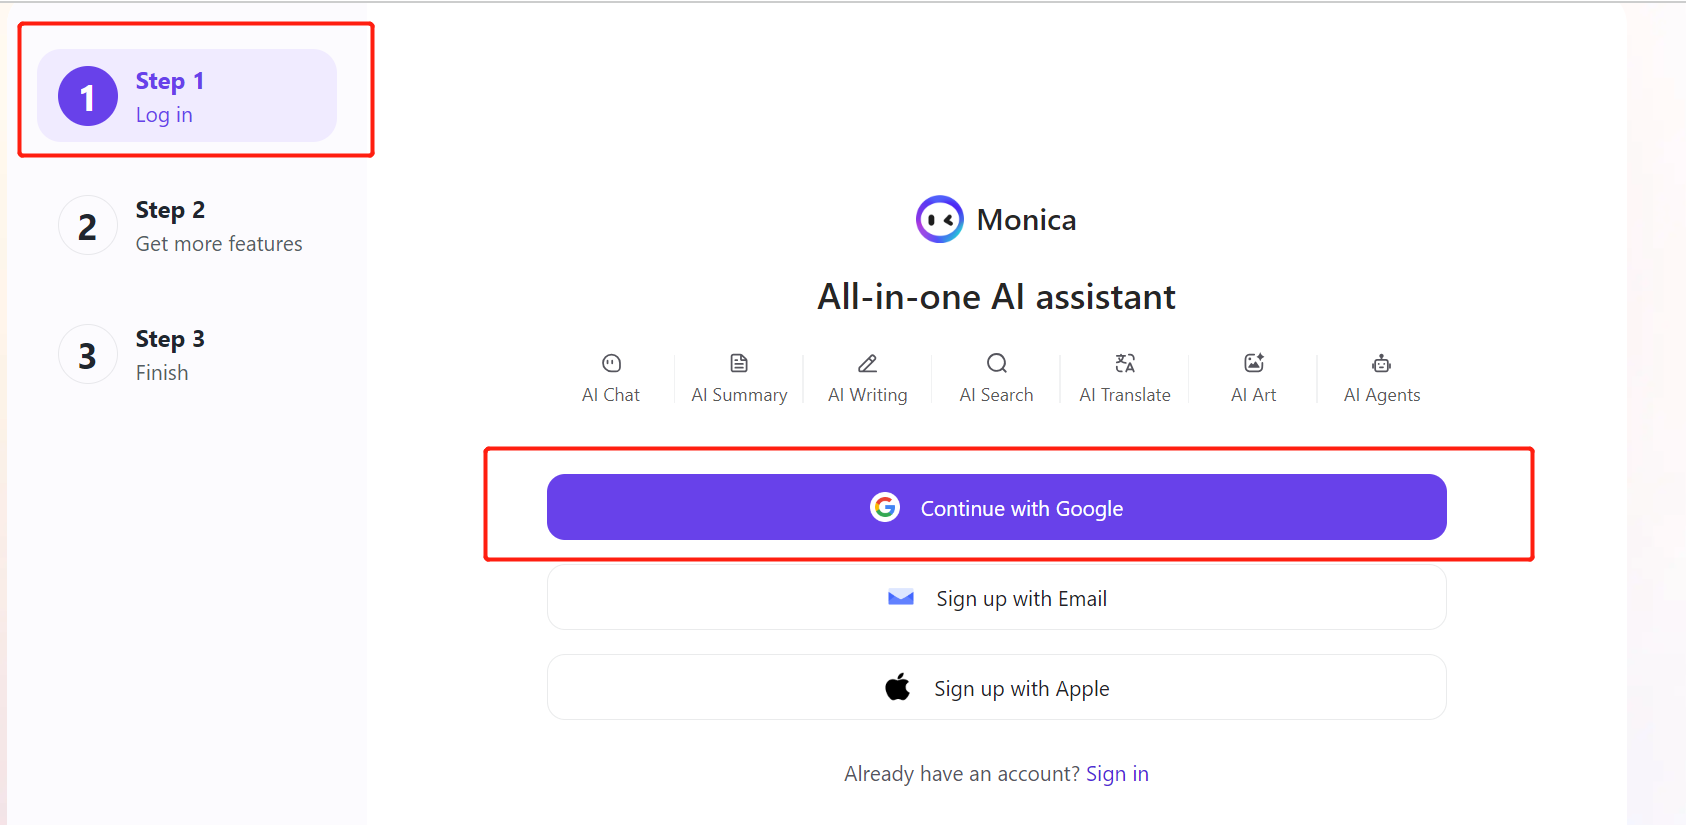Choose Sign up with Email
1686x825 pixels.
pyautogui.click(x=997, y=597)
